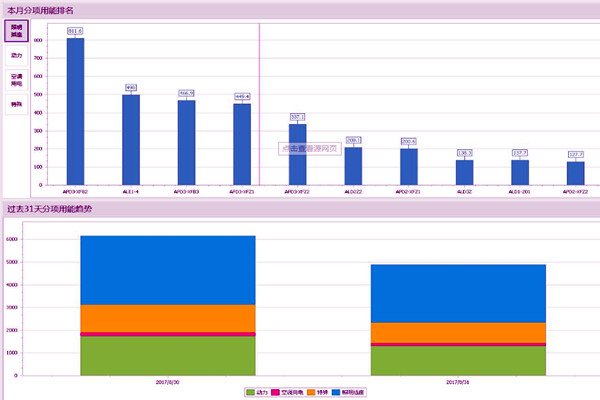Click the bar with value 449.4
The image size is (600, 400).
(242, 144)
